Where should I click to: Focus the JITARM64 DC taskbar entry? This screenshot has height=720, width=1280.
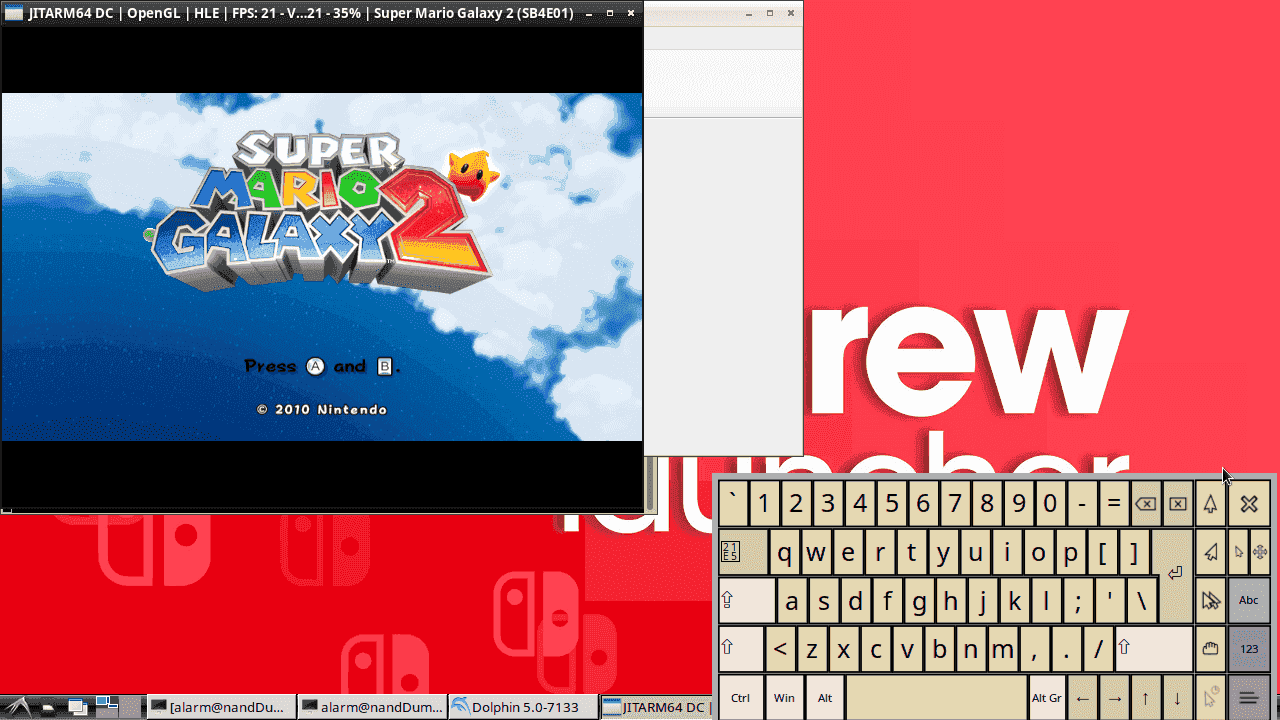point(658,707)
